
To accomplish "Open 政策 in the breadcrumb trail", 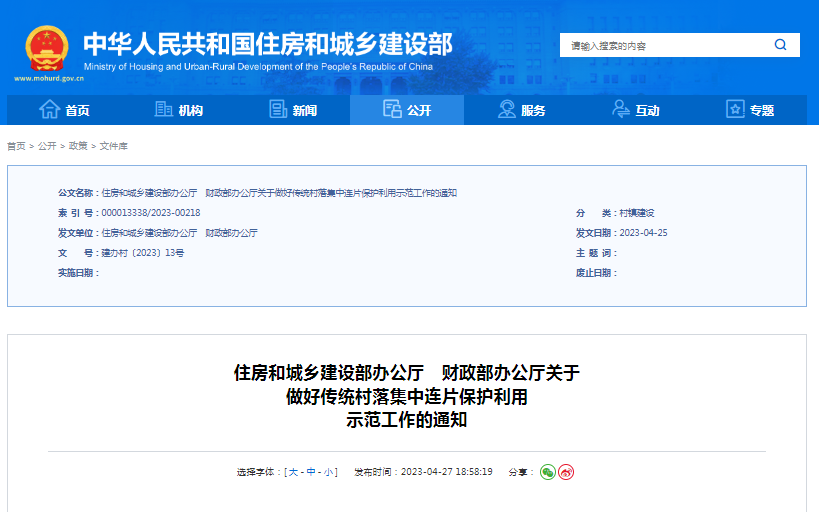I will click(x=78, y=146).
